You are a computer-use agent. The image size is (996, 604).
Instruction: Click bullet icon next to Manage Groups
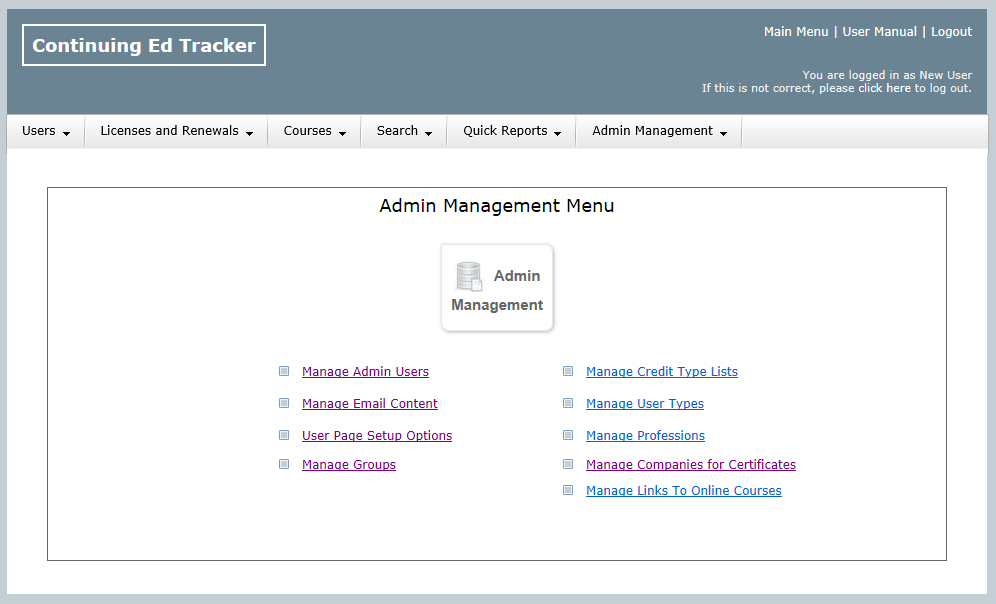pyautogui.click(x=284, y=464)
